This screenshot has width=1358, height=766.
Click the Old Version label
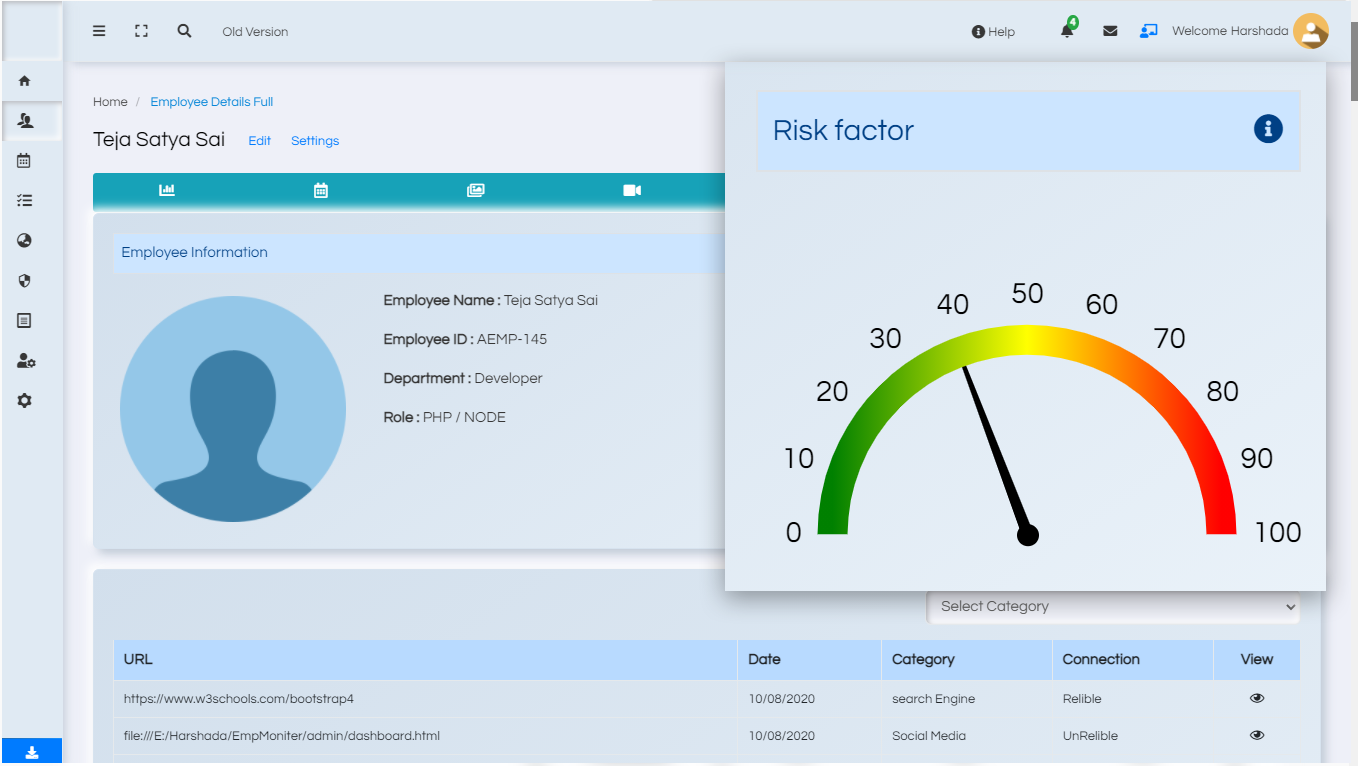click(x=254, y=31)
